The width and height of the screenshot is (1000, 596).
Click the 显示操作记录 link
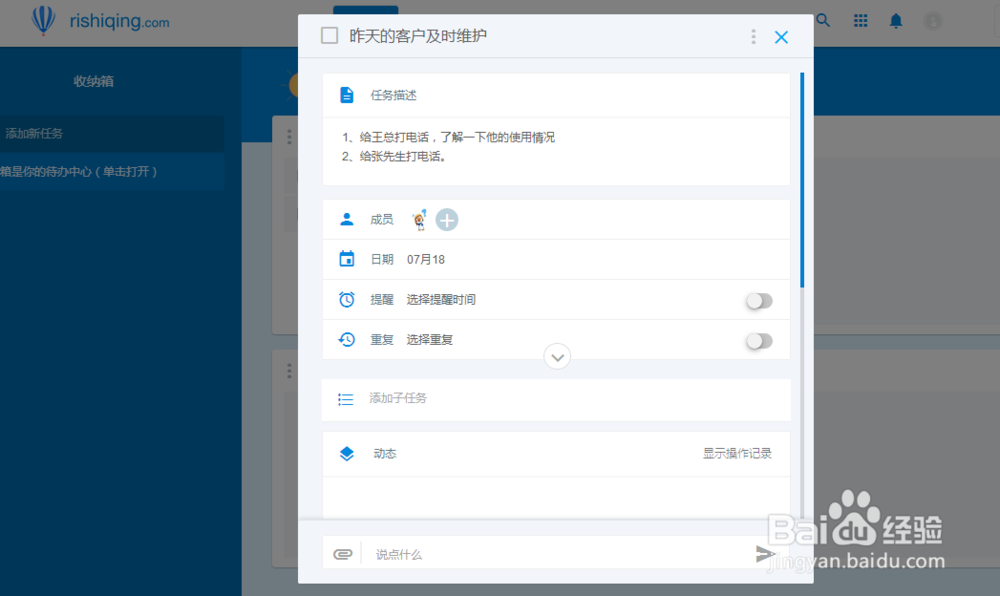click(737, 453)
